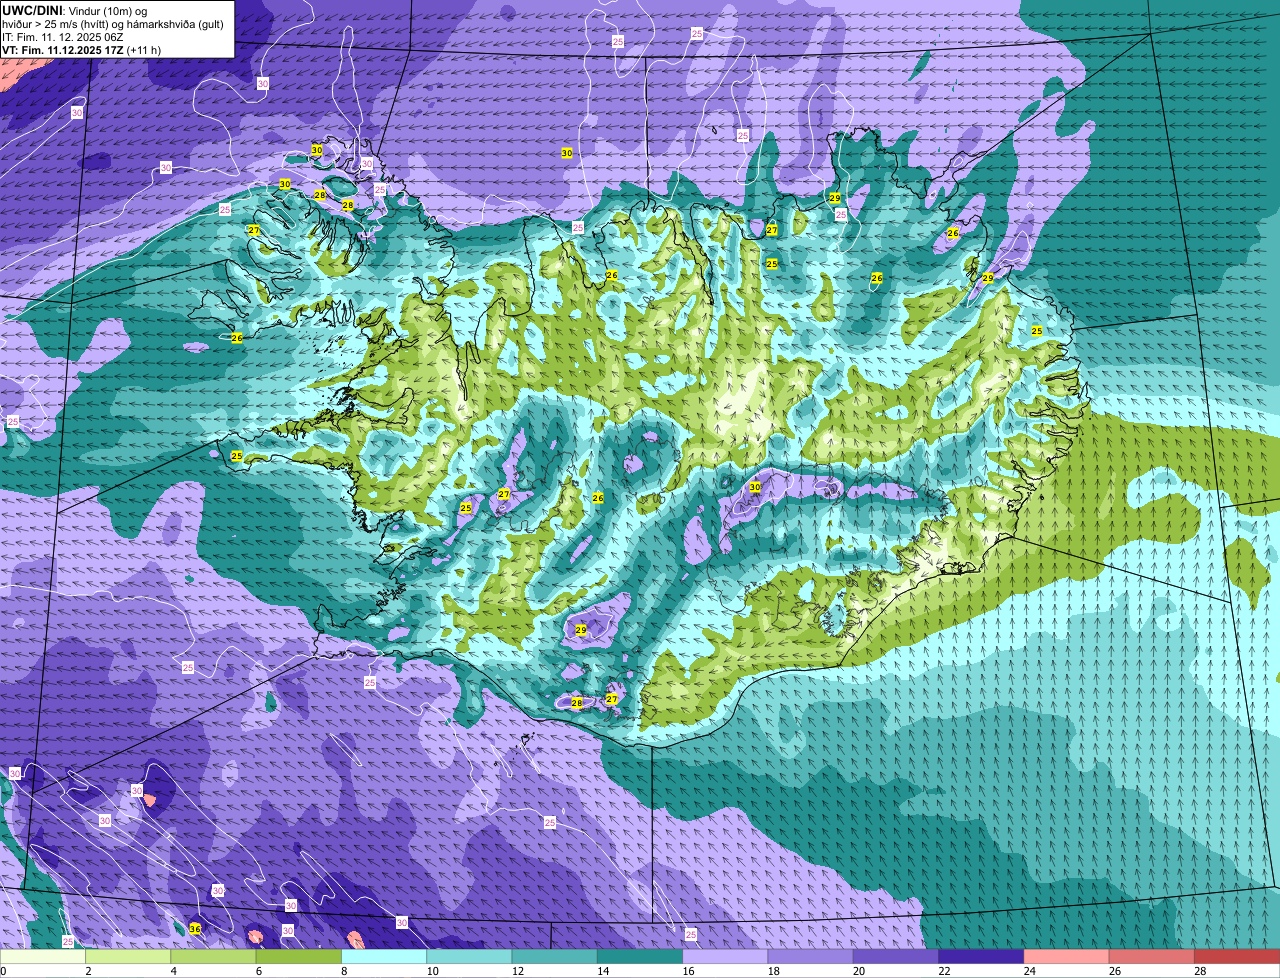Click the 24–26 m/s light pink legend swatch
The height and width of the screenshot is (978, 1280).
1067,957
